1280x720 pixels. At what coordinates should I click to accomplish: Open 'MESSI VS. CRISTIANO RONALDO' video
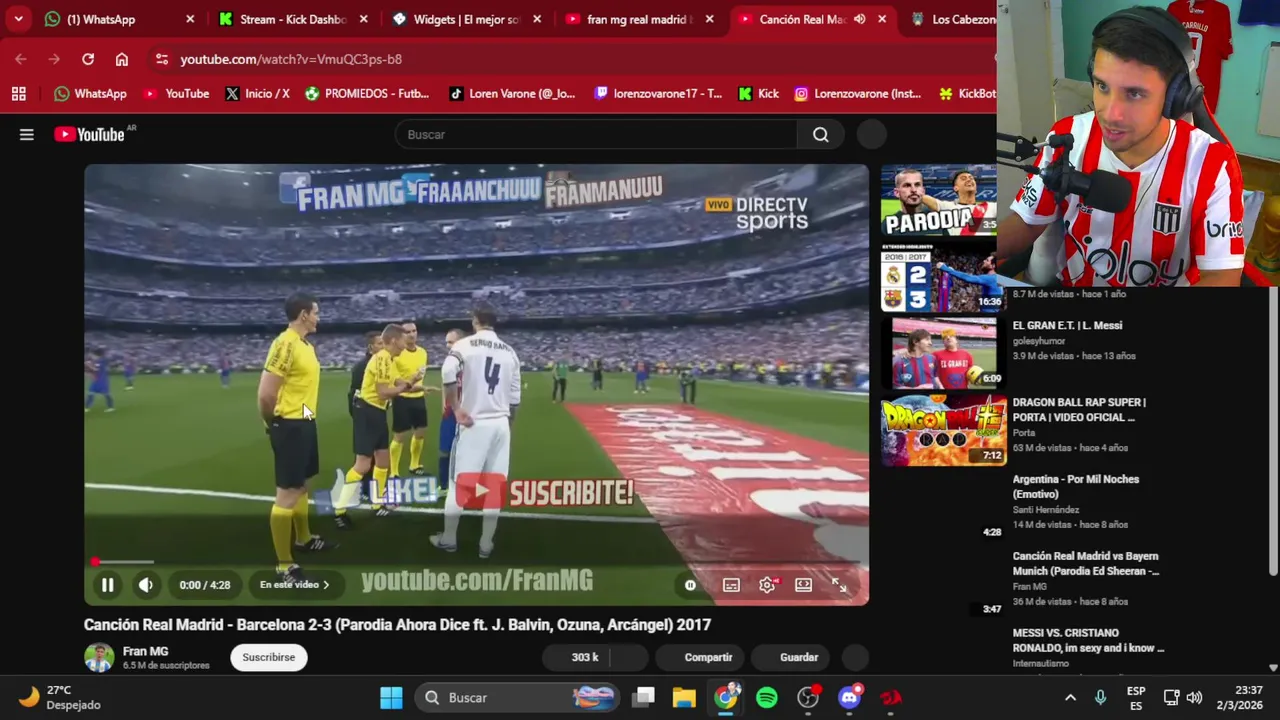1088,640
